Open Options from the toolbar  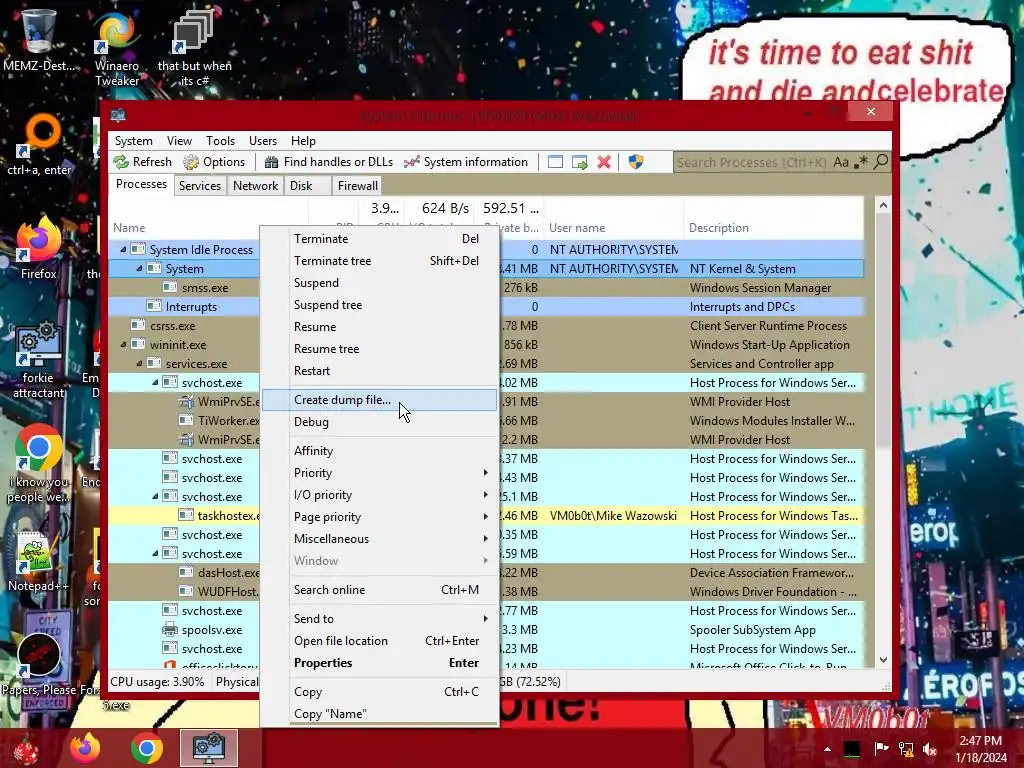pos(214,162)
